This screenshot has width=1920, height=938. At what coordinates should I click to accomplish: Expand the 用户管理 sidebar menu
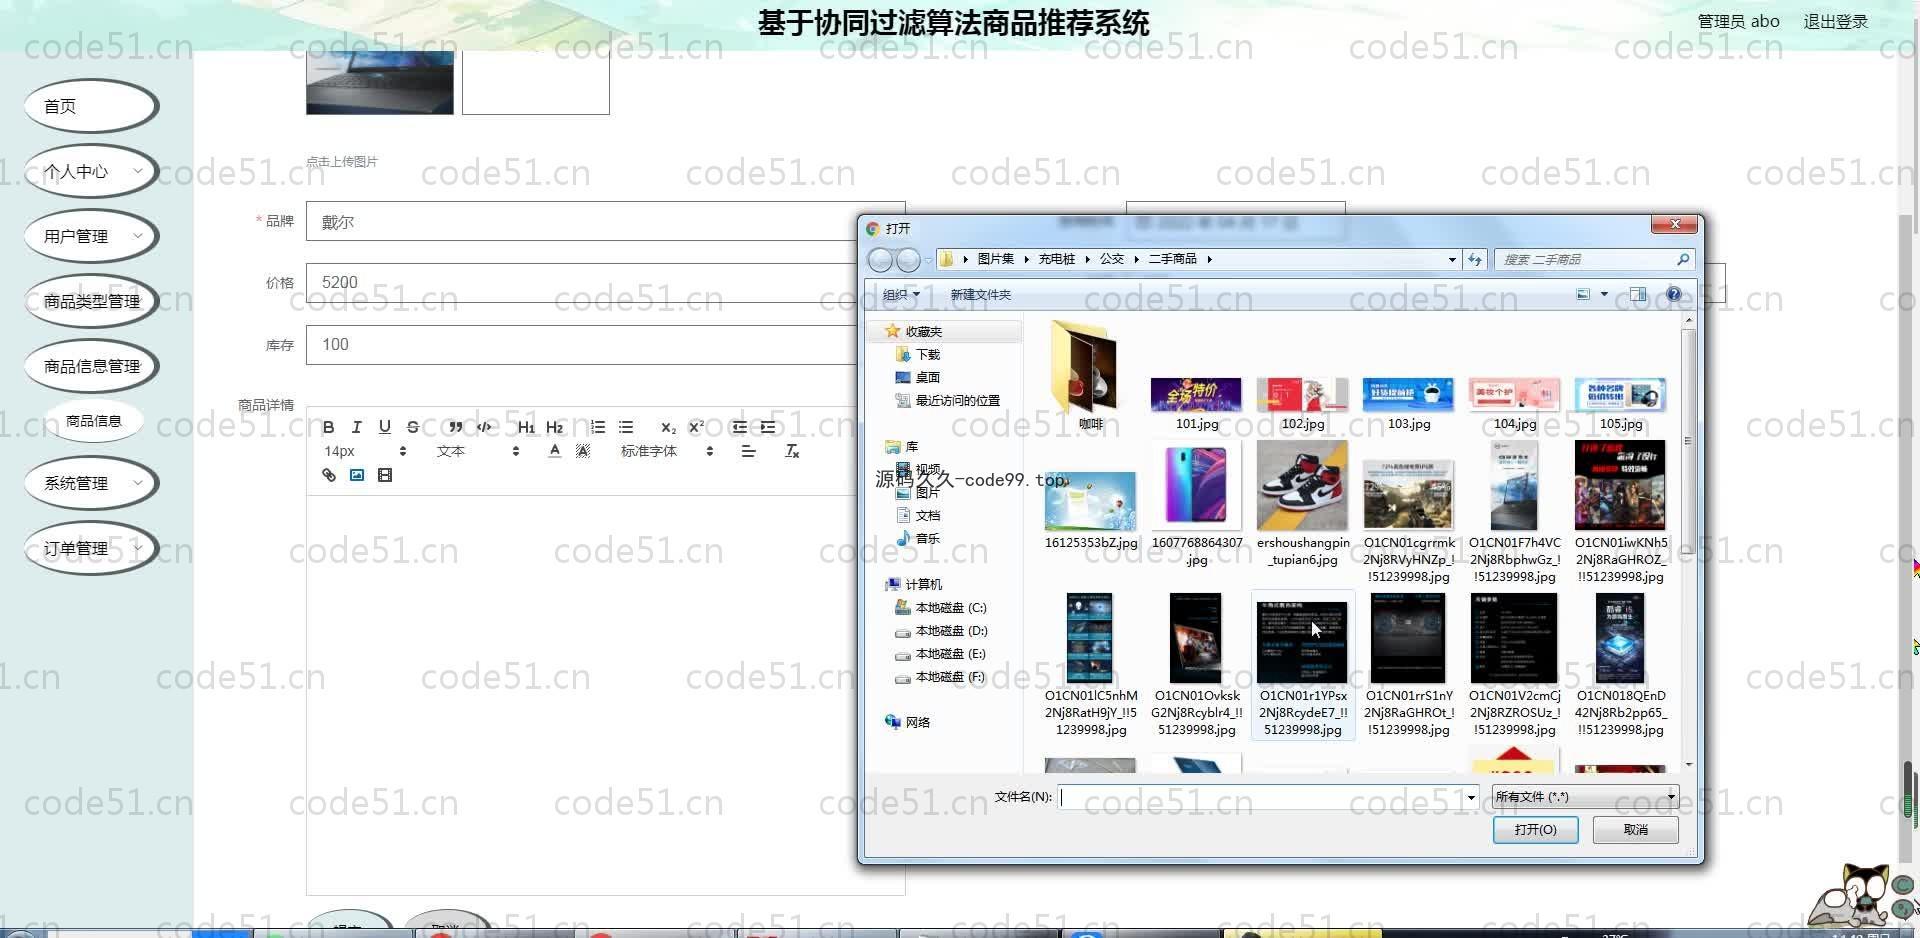[91, 236]
